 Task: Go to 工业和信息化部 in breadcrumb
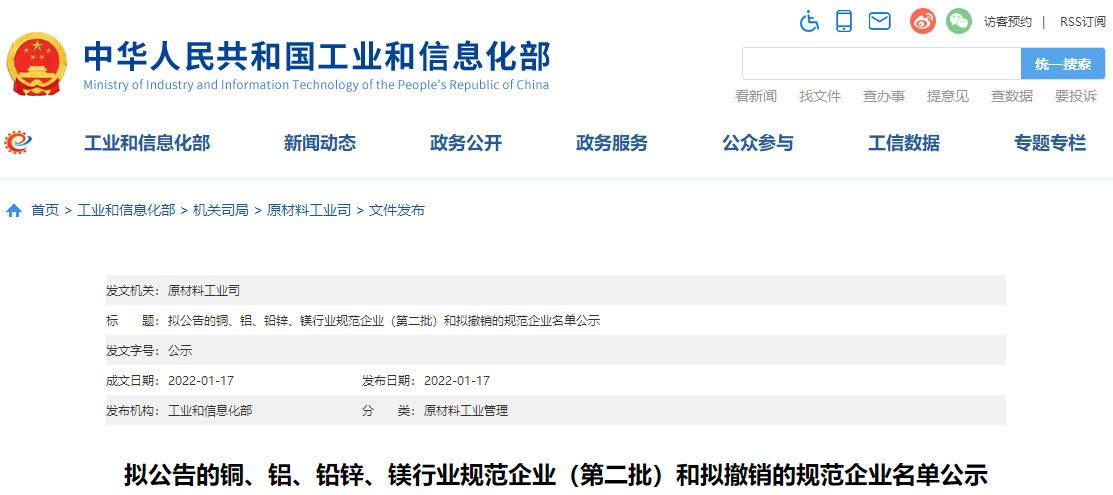[126, 211]
